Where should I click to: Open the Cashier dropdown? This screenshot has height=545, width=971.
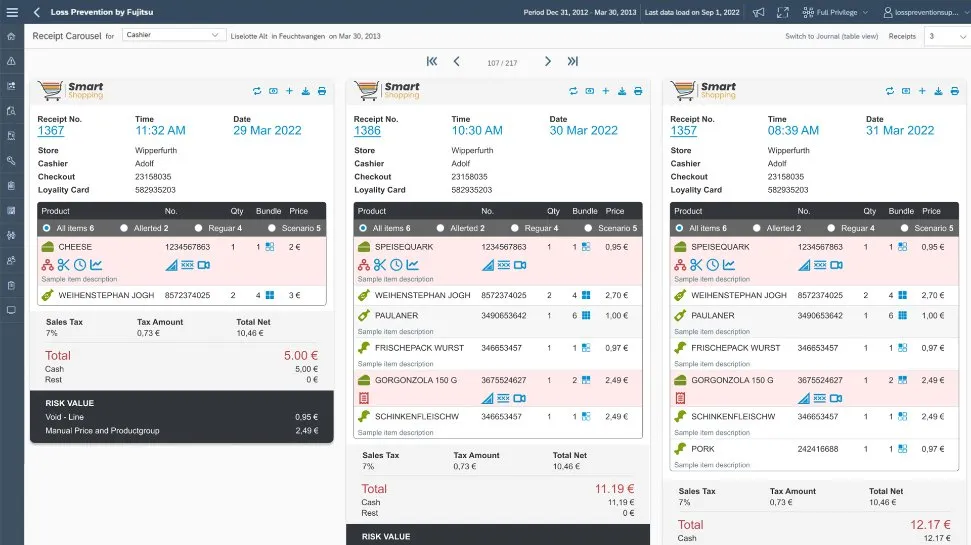[x=174, y=35]
